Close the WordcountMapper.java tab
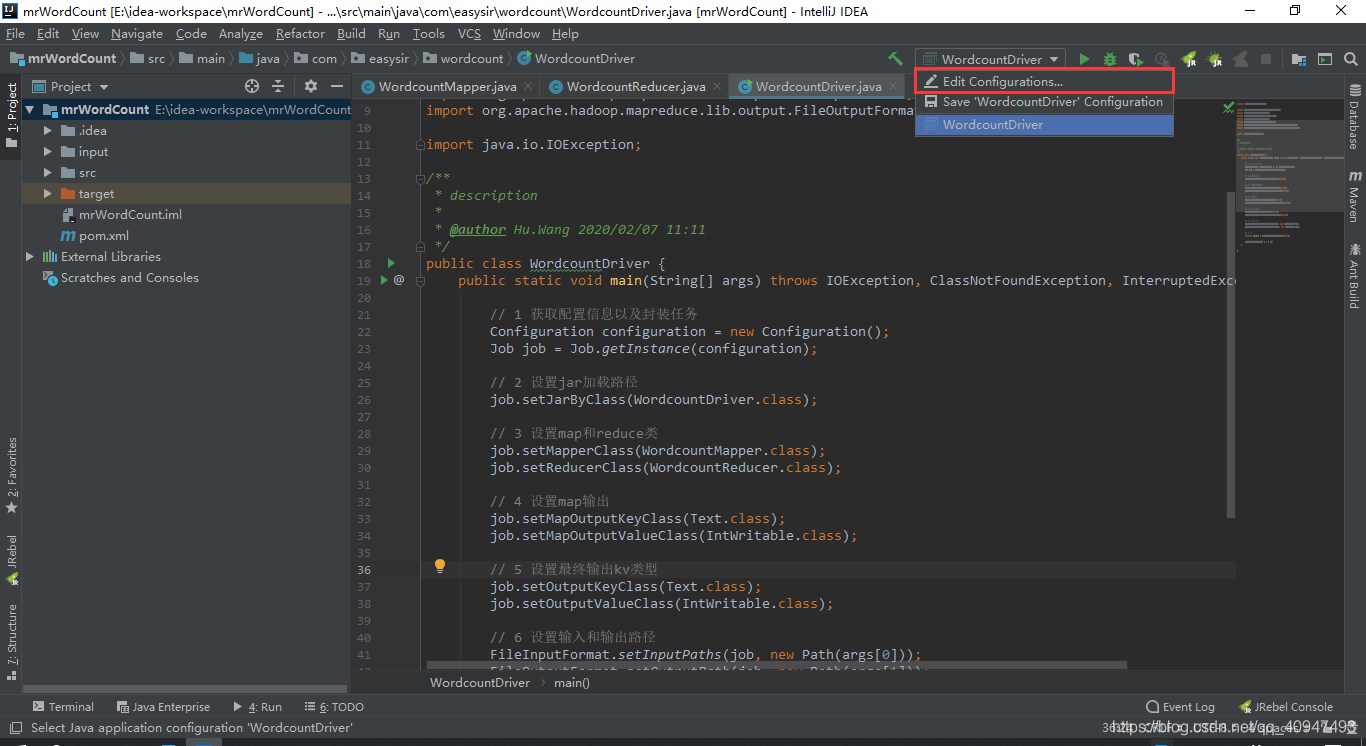The width and height of the screenshot is (1366, 746). click(528, 87)
